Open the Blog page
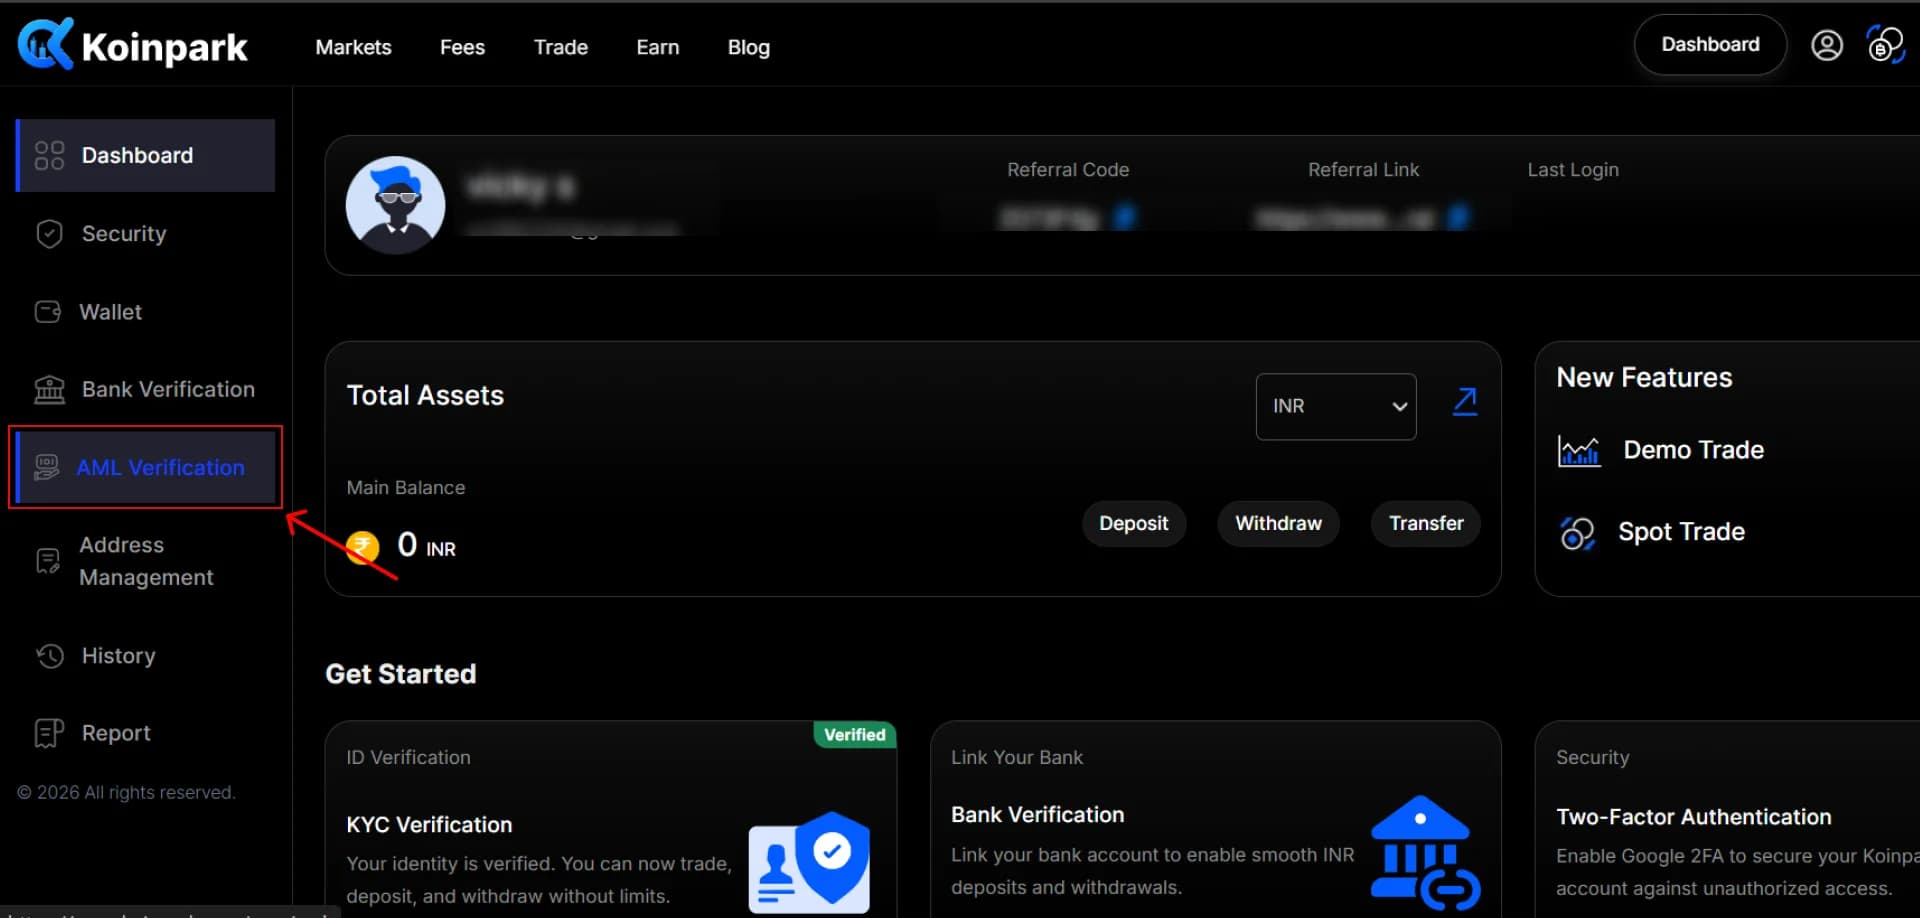This screenshot has height=918, width=1920. tap(749, 47)
